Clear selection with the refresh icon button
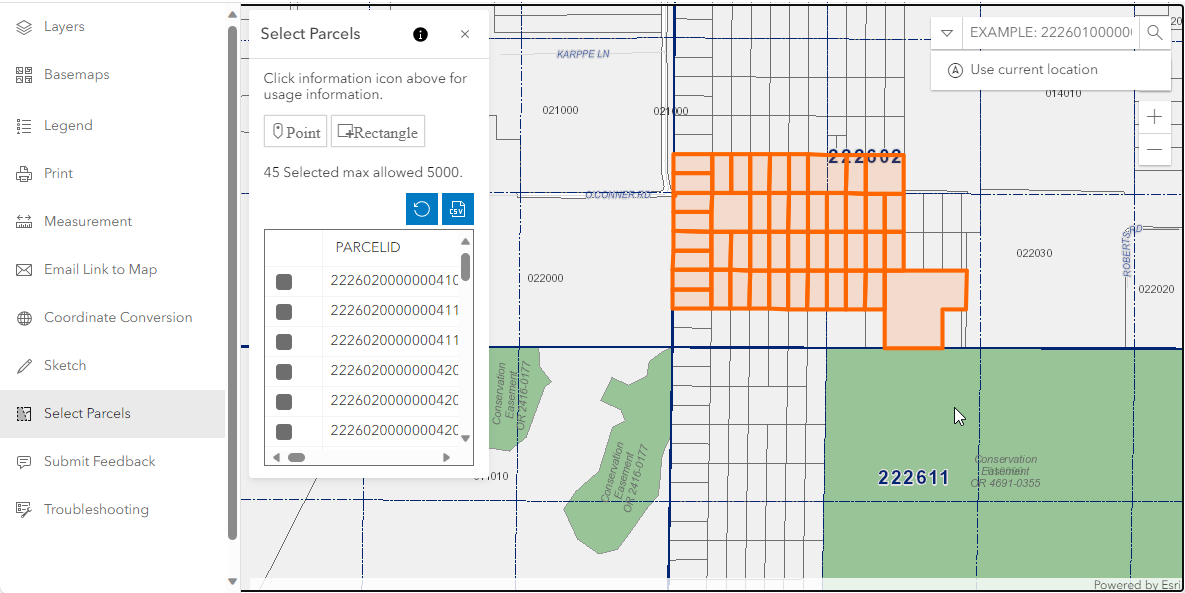Image resolution: width=1185 pixels, height=593 pixels. tap(422, 209)
